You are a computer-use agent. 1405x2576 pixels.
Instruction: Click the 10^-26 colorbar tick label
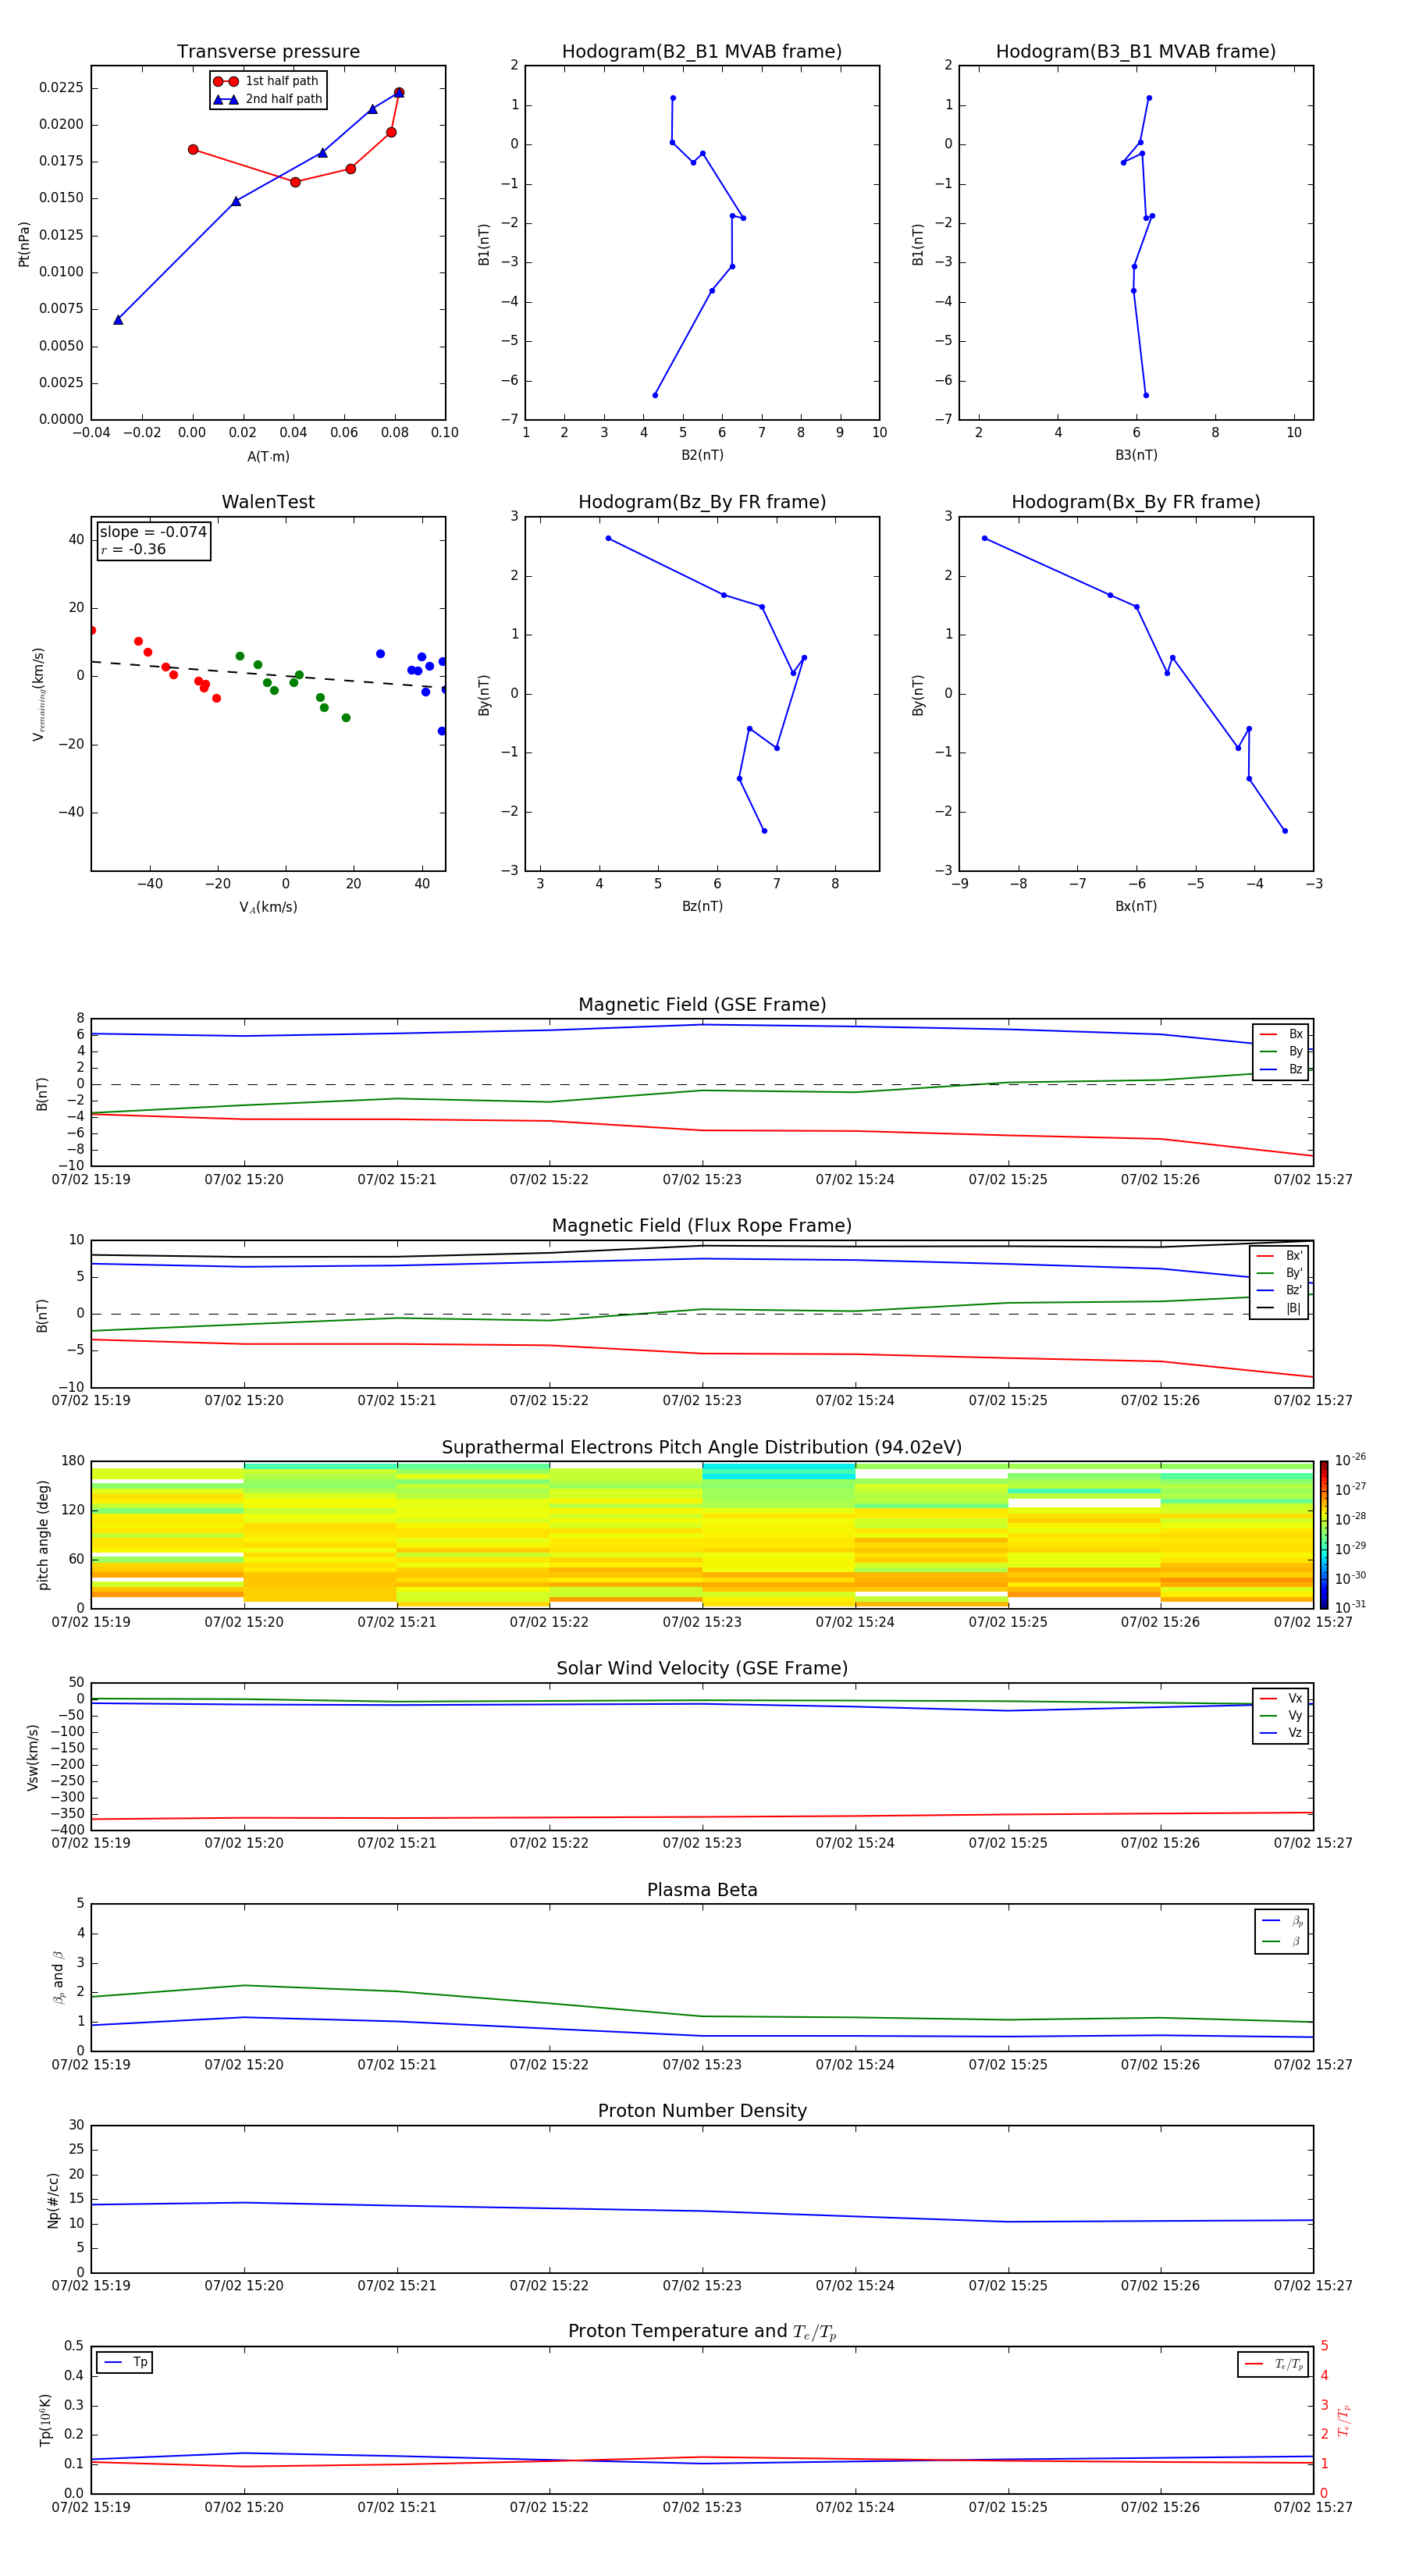(x=1350, y=1460)
